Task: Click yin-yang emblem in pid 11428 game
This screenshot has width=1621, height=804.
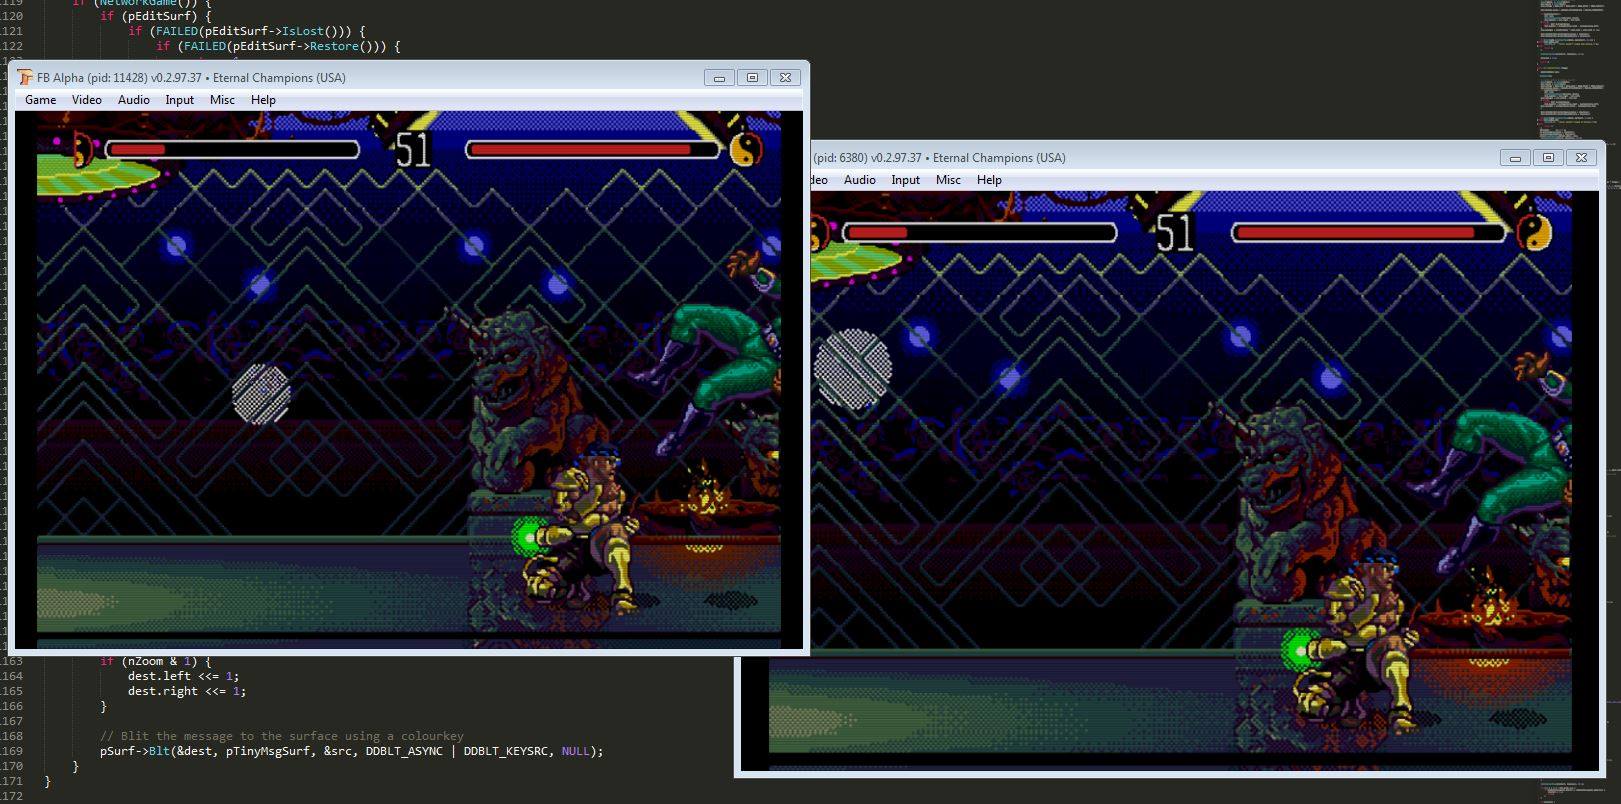Action: click(744, 149)
